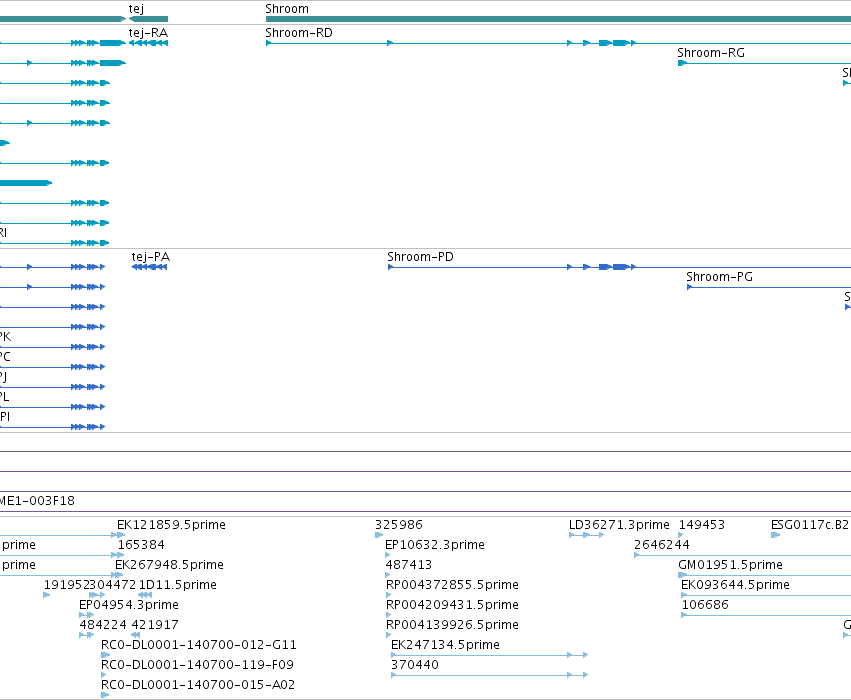Click the tej-RA transcript label
851x700 pixels.
148,33
